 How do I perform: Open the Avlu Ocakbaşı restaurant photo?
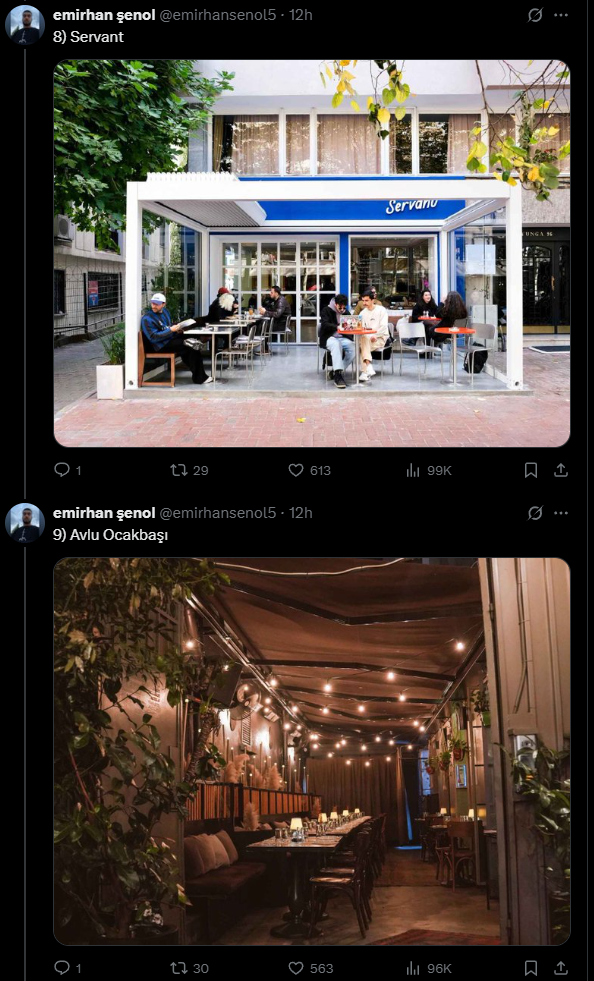[312, 751]
